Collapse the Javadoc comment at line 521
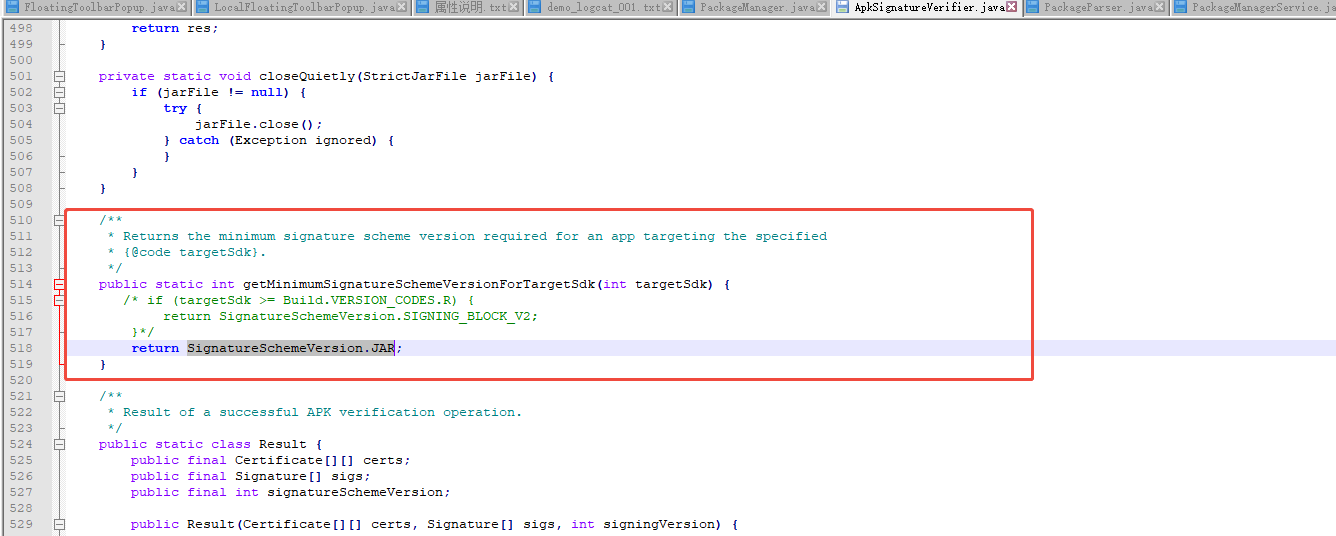The width and height of the screenshot is (1336, 536). click(x=59, y=396)
